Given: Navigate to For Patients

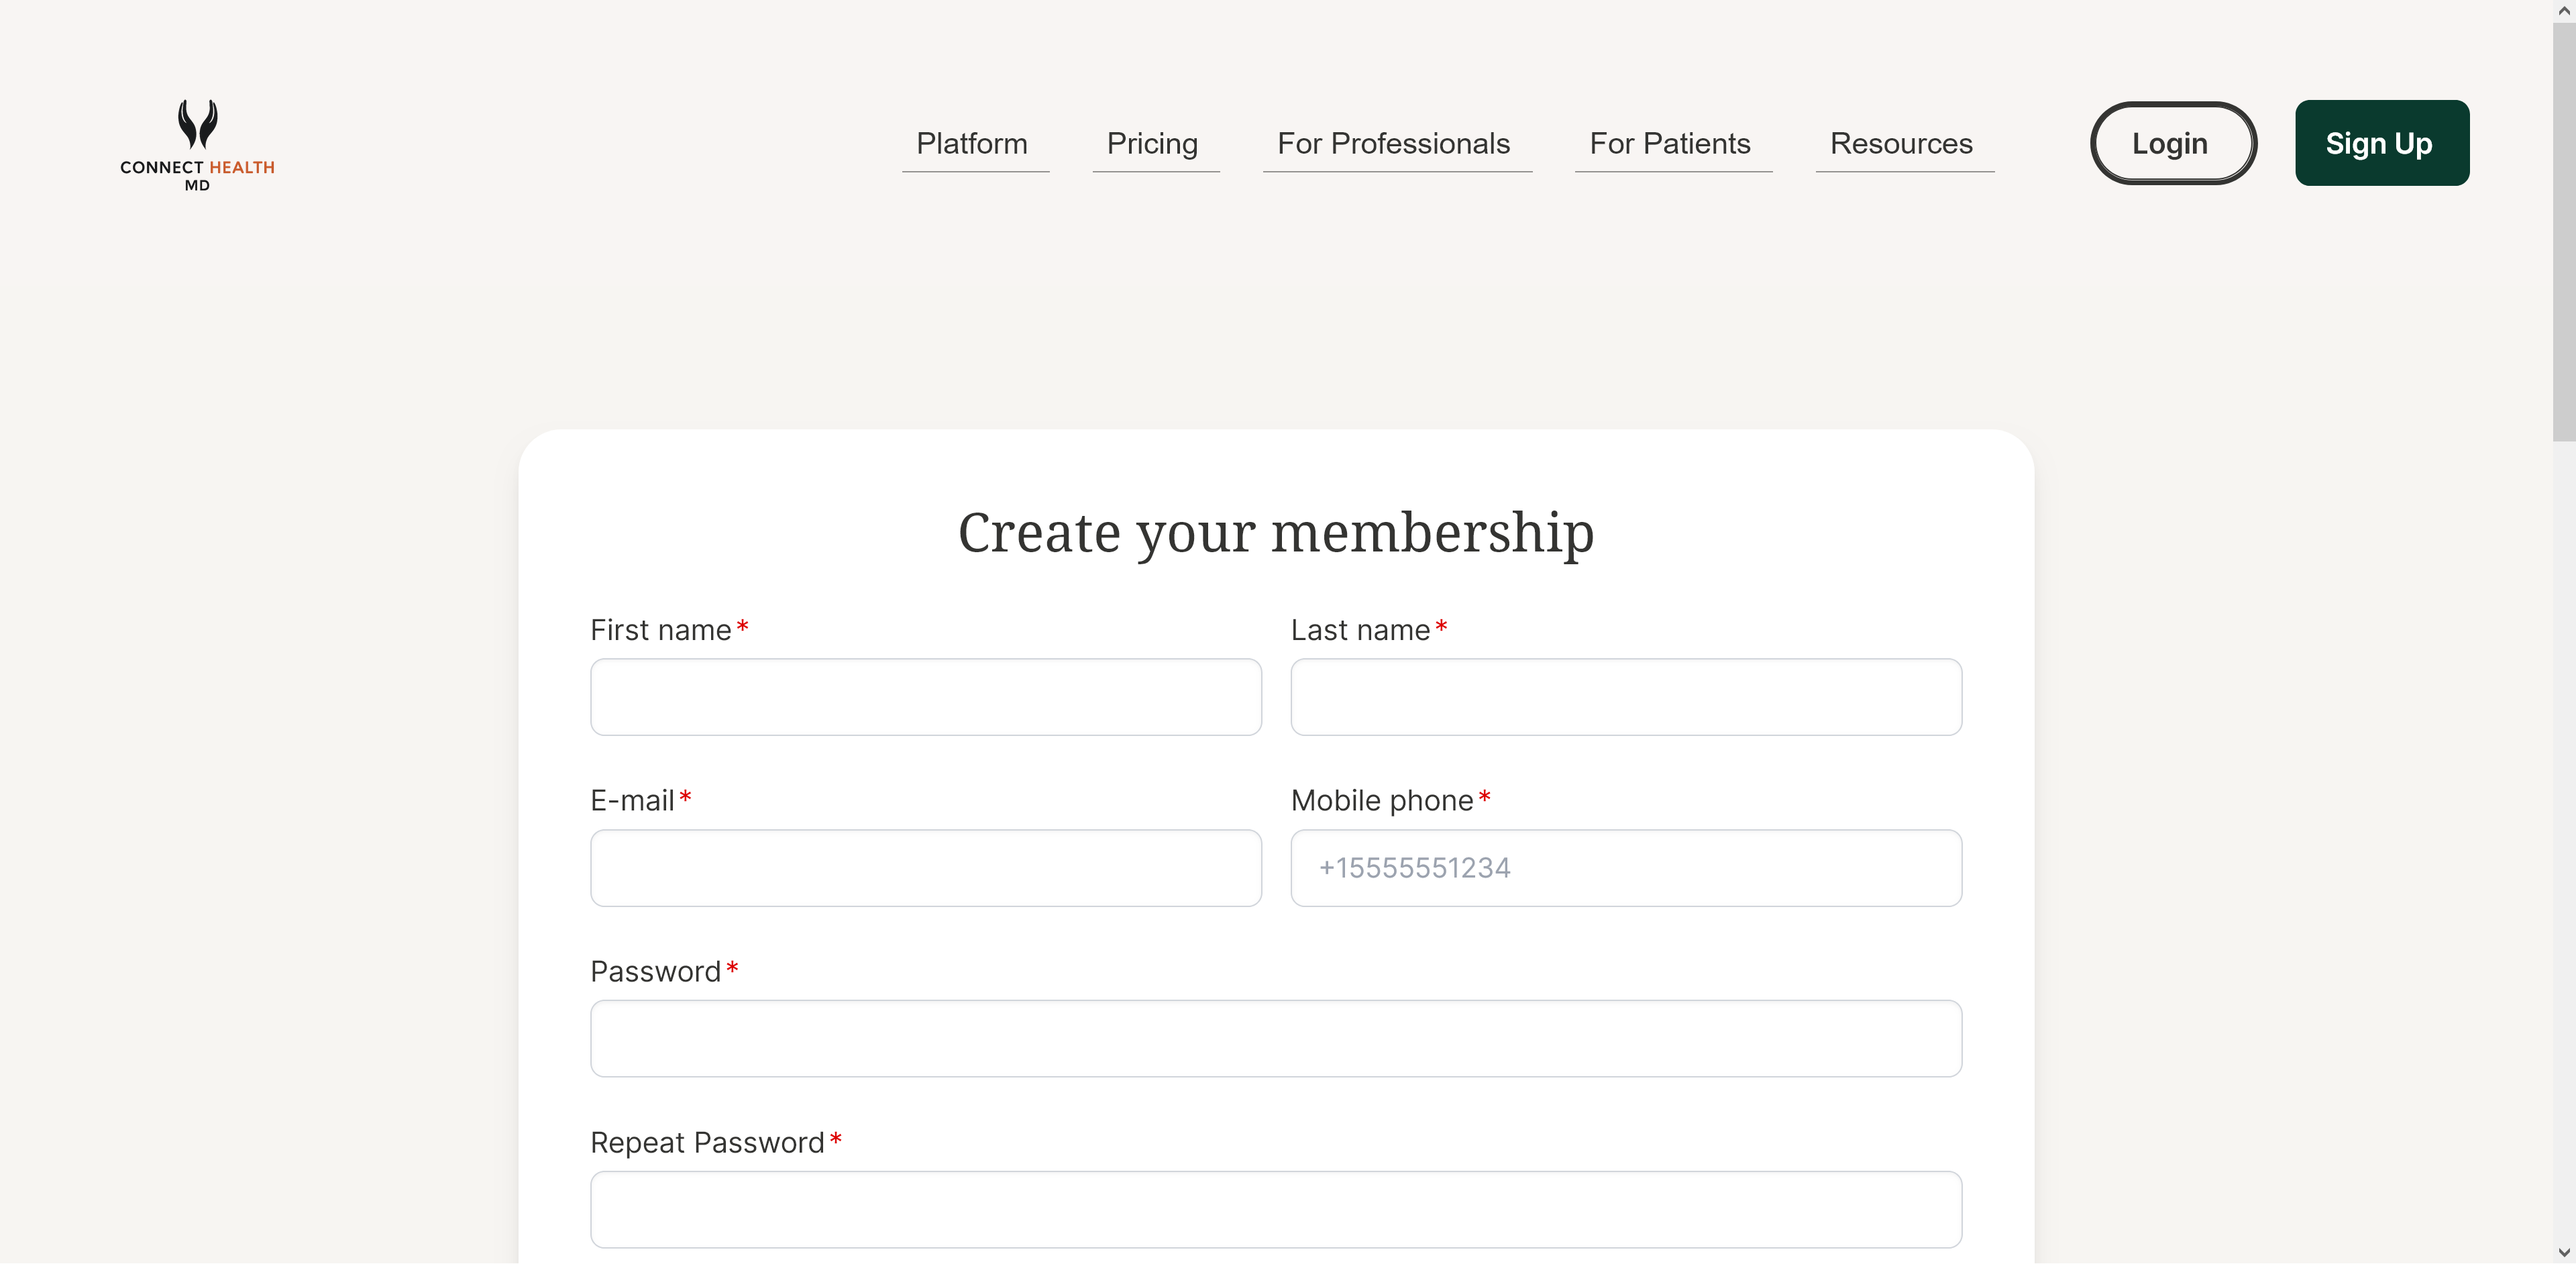Looking at the screenshot, I should 1669,144.
